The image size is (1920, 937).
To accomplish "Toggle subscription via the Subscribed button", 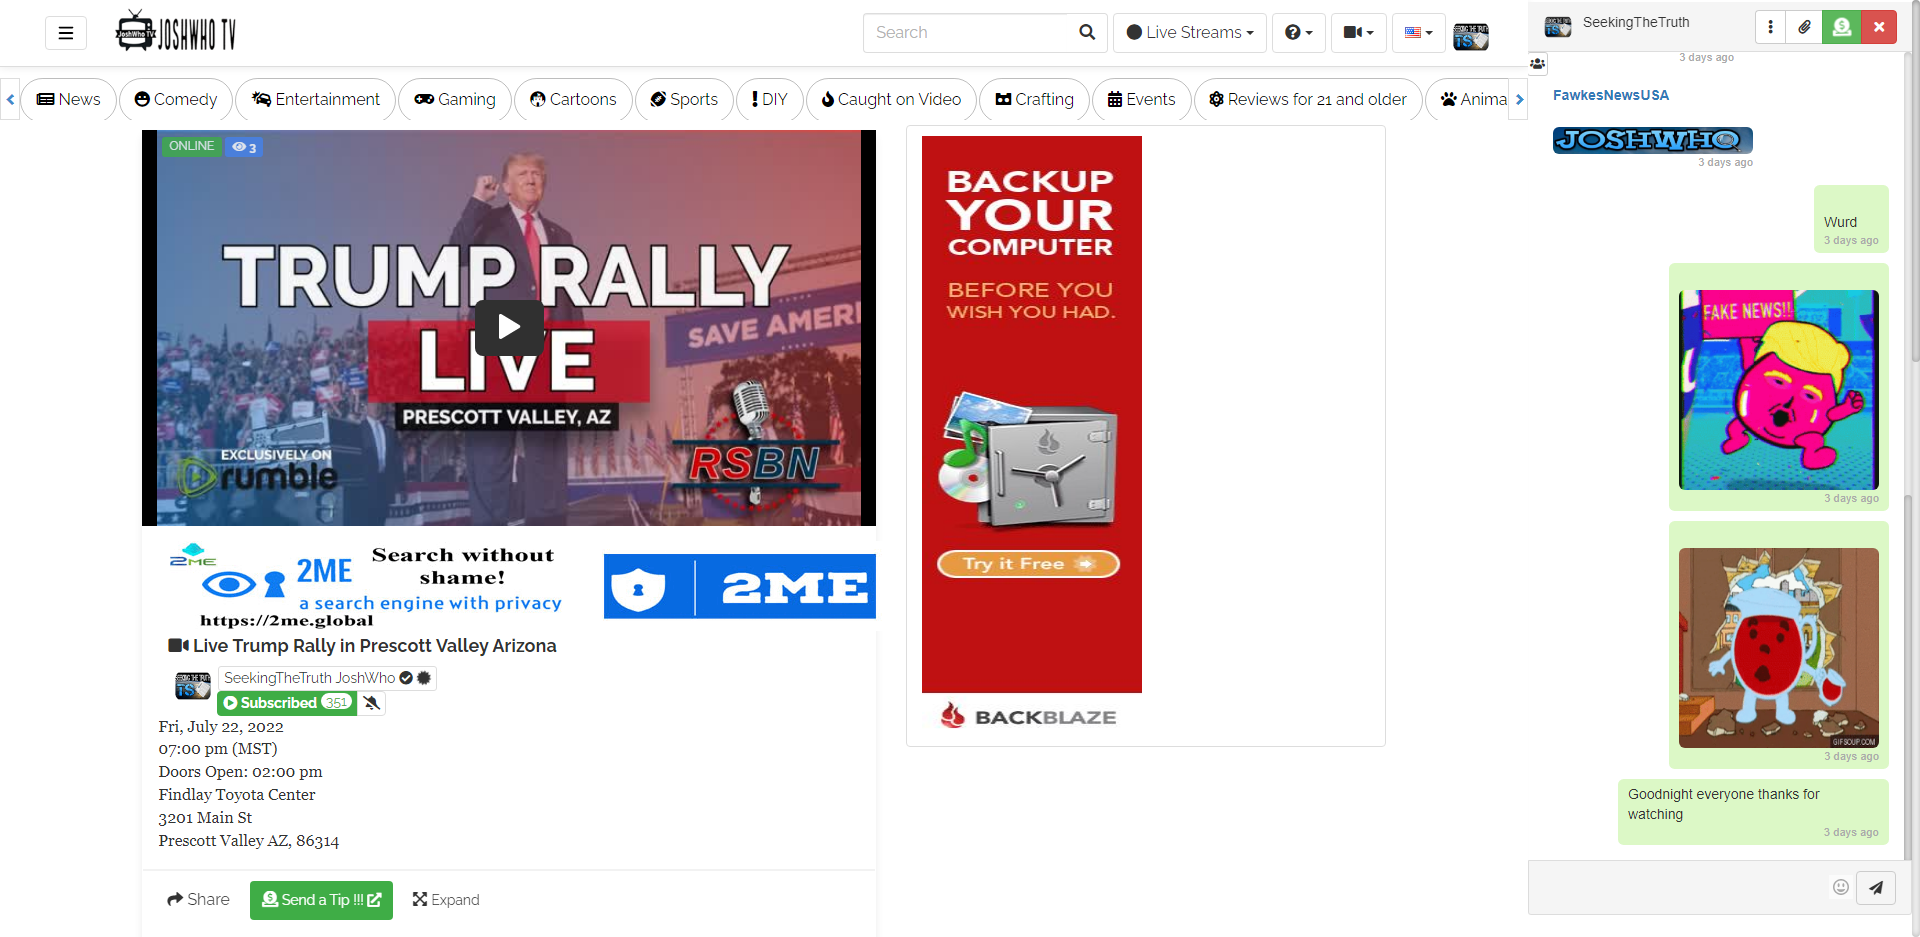I will (x=286, y=703).
